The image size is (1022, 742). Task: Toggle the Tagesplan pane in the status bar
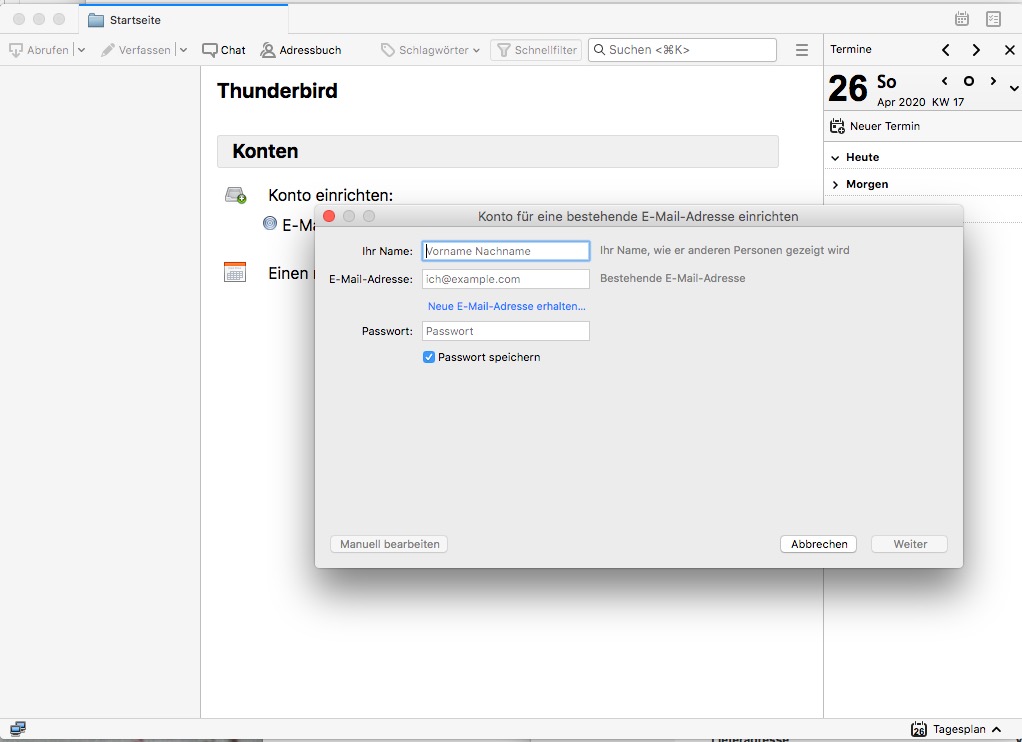pos(955,730)
